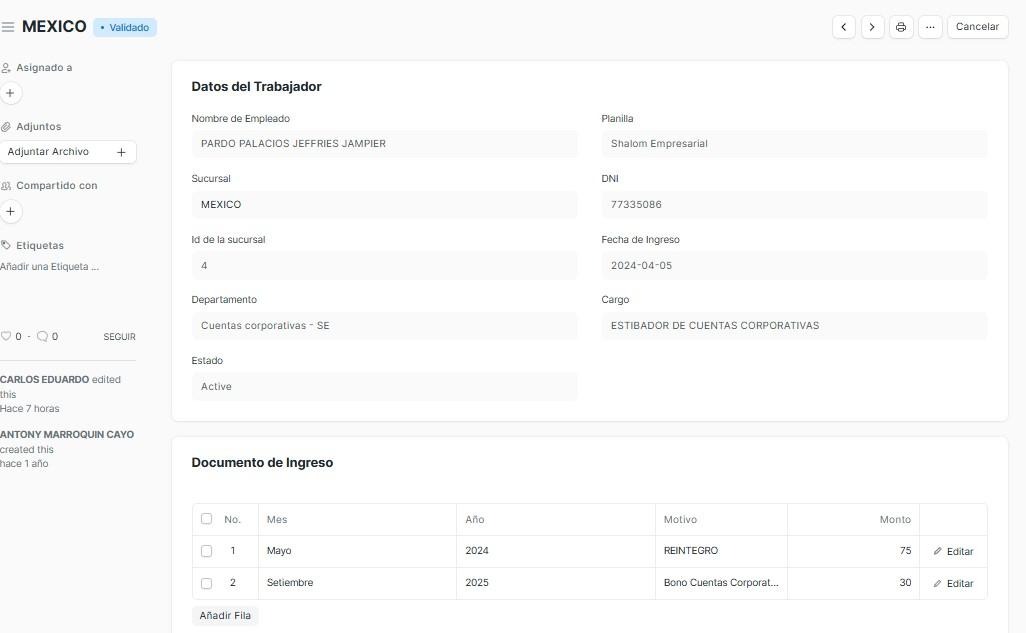Open the three-dots more options menu
This screenshot has height=633, width=1026.
tap(930, 27)
